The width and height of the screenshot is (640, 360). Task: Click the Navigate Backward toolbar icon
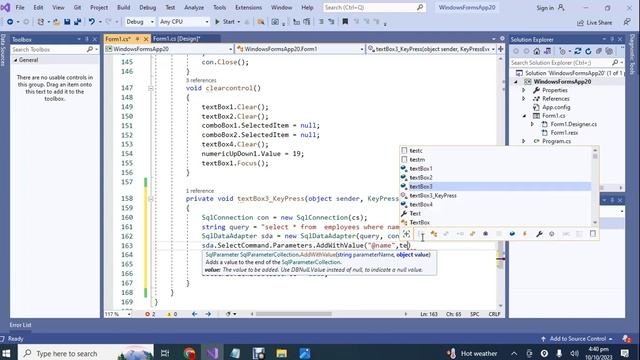pyautogui.click(x=10, y=22)
